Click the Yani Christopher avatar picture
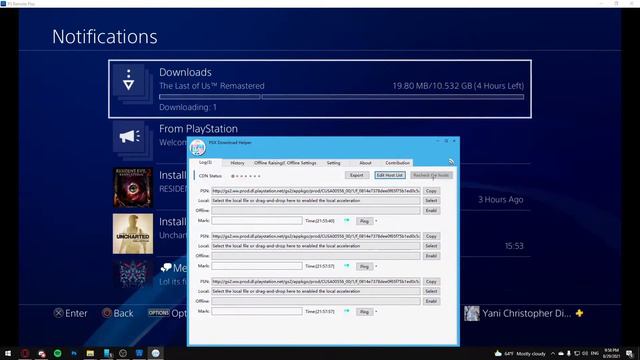 [x=471, y=313]
